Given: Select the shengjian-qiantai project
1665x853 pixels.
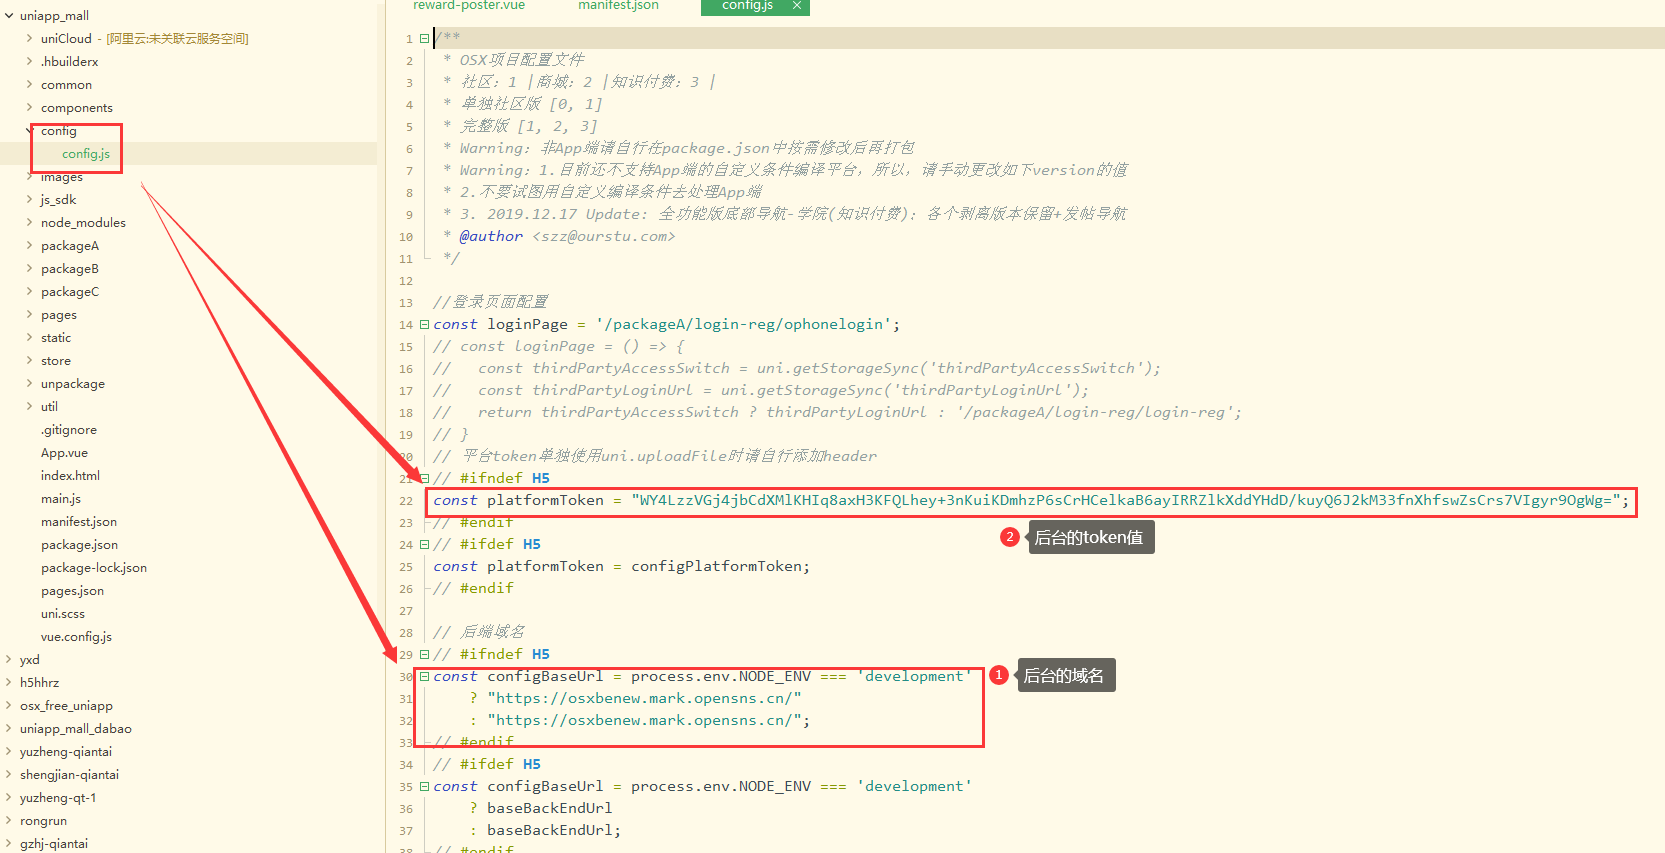Looking at the screenshot, I should 69,775.
